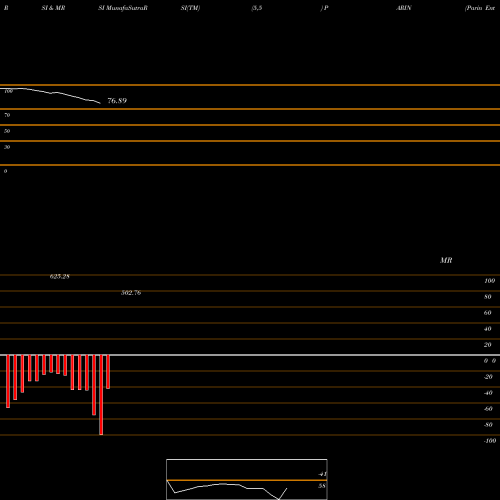Click the 76.89 RSI value label
The image size is (500, 500).
tap(117, 101)
